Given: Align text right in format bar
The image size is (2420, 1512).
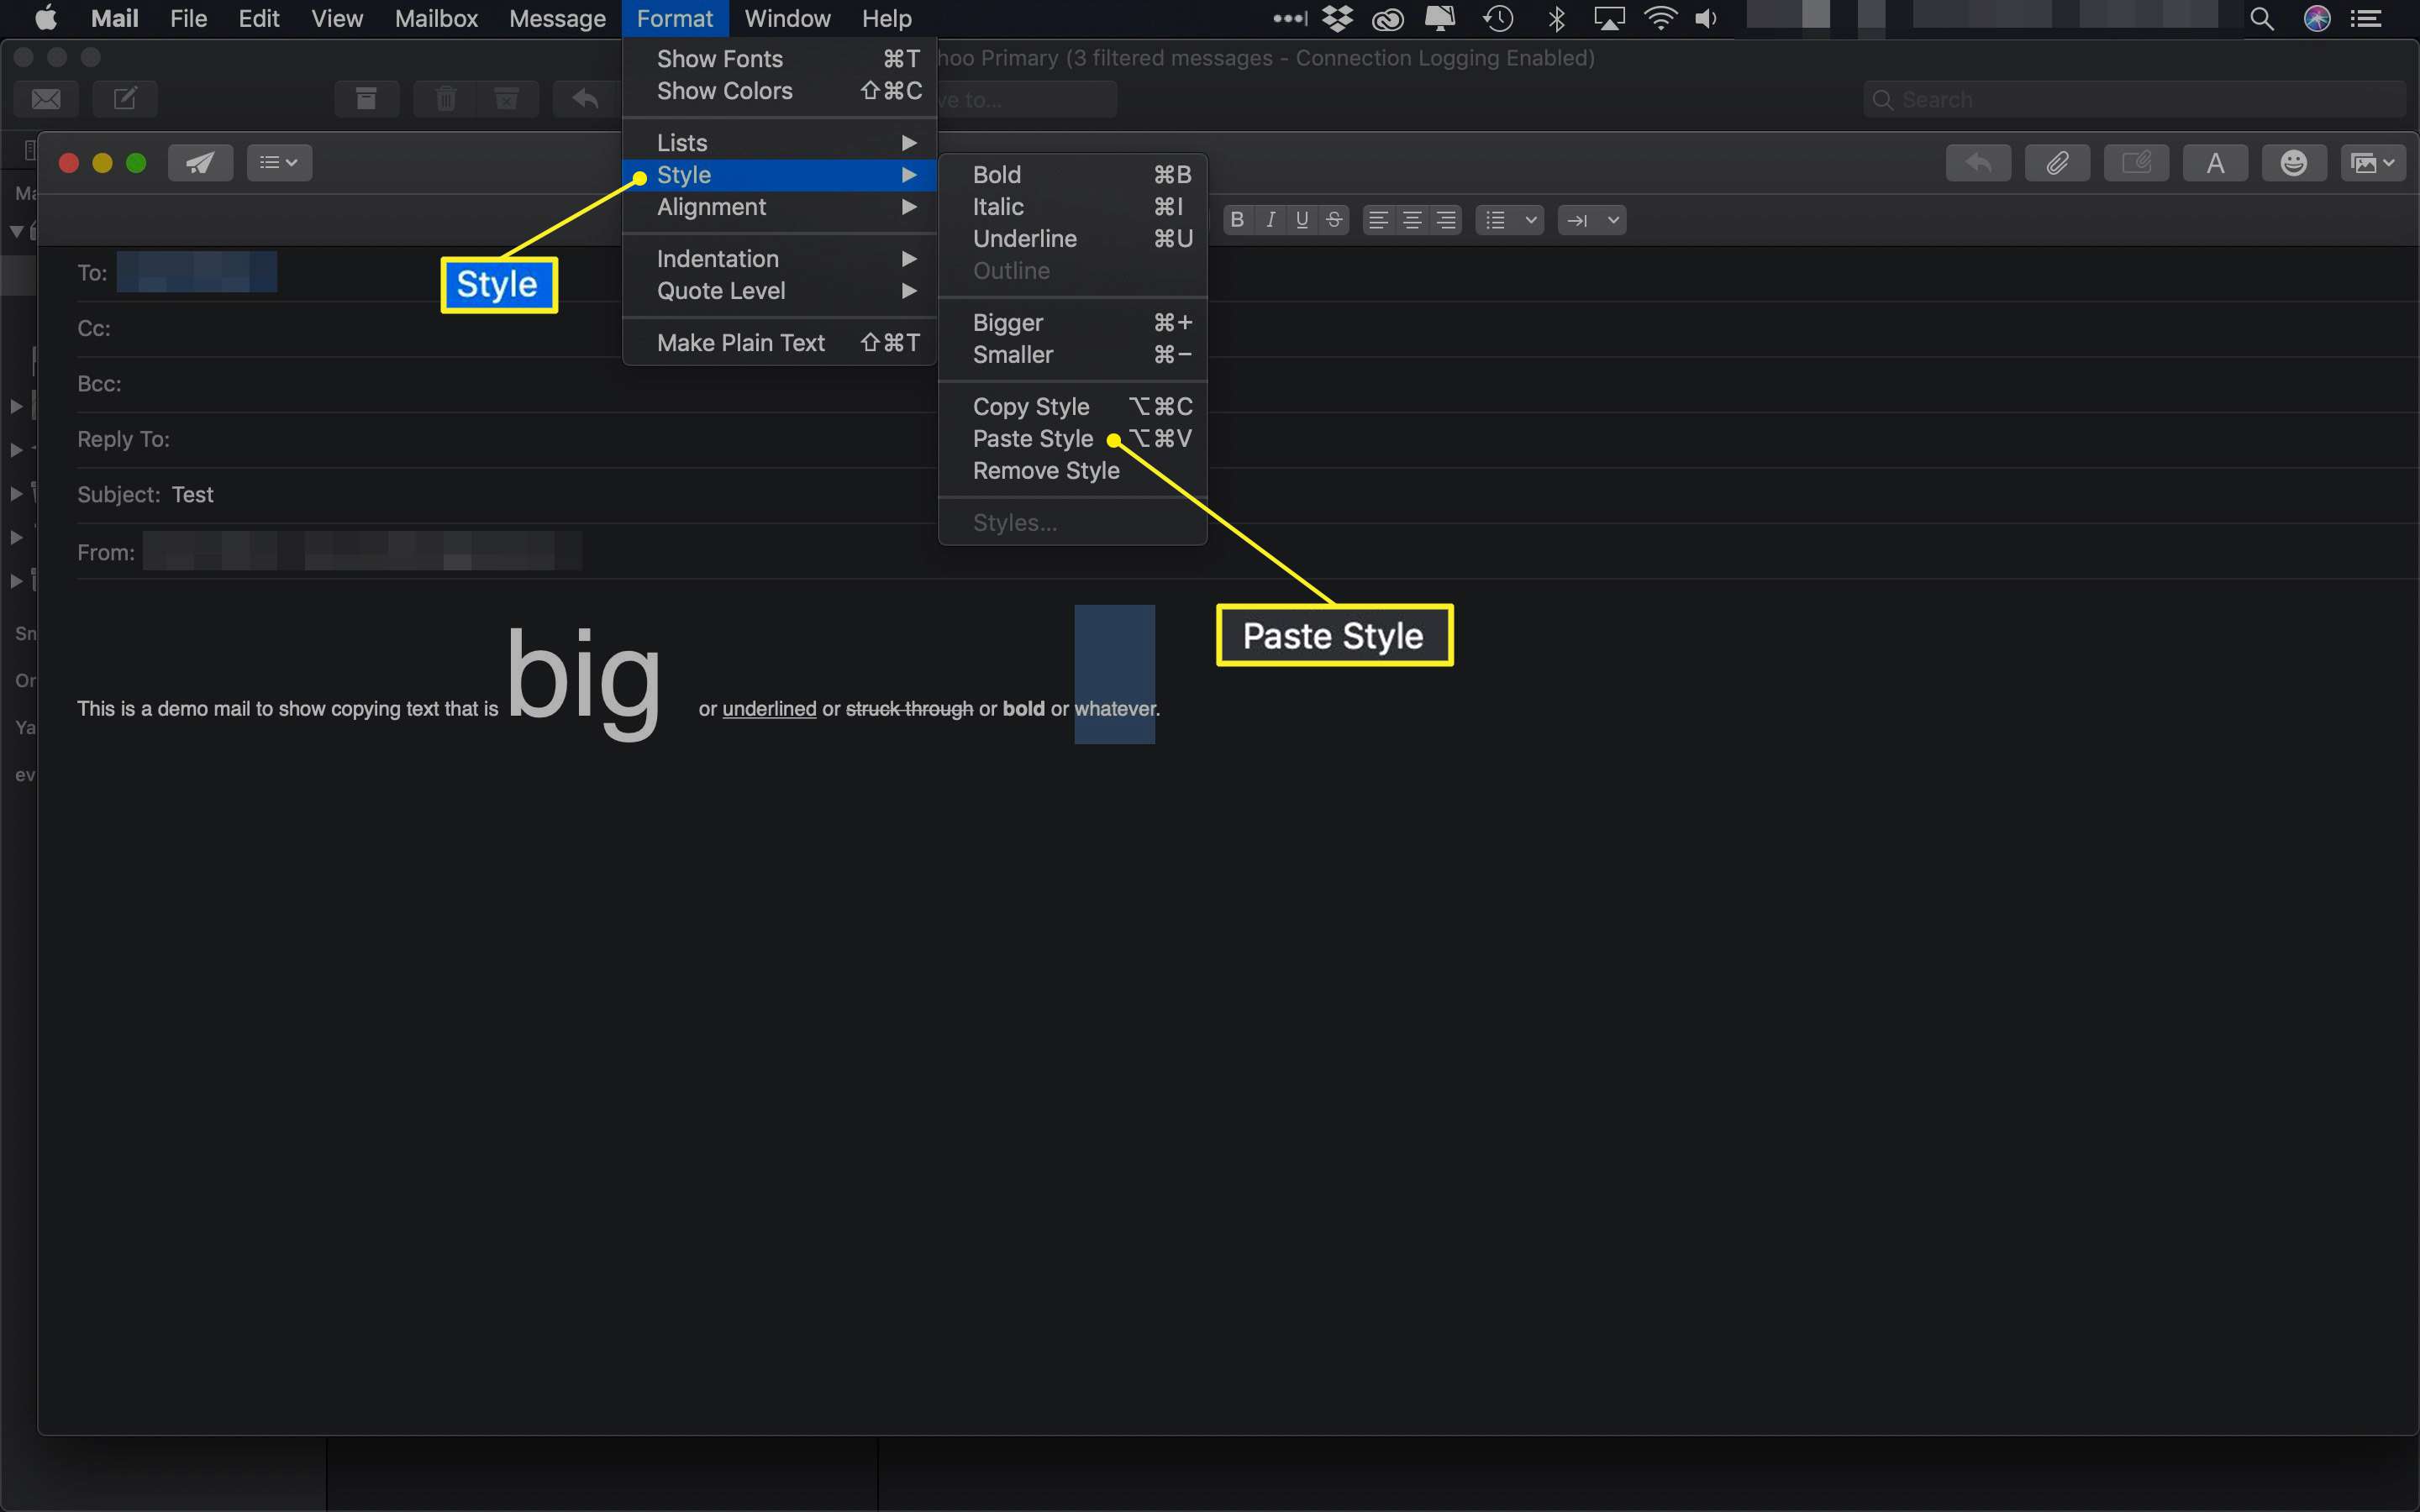Looking at the screenshot, I should tap(1446, 220).
